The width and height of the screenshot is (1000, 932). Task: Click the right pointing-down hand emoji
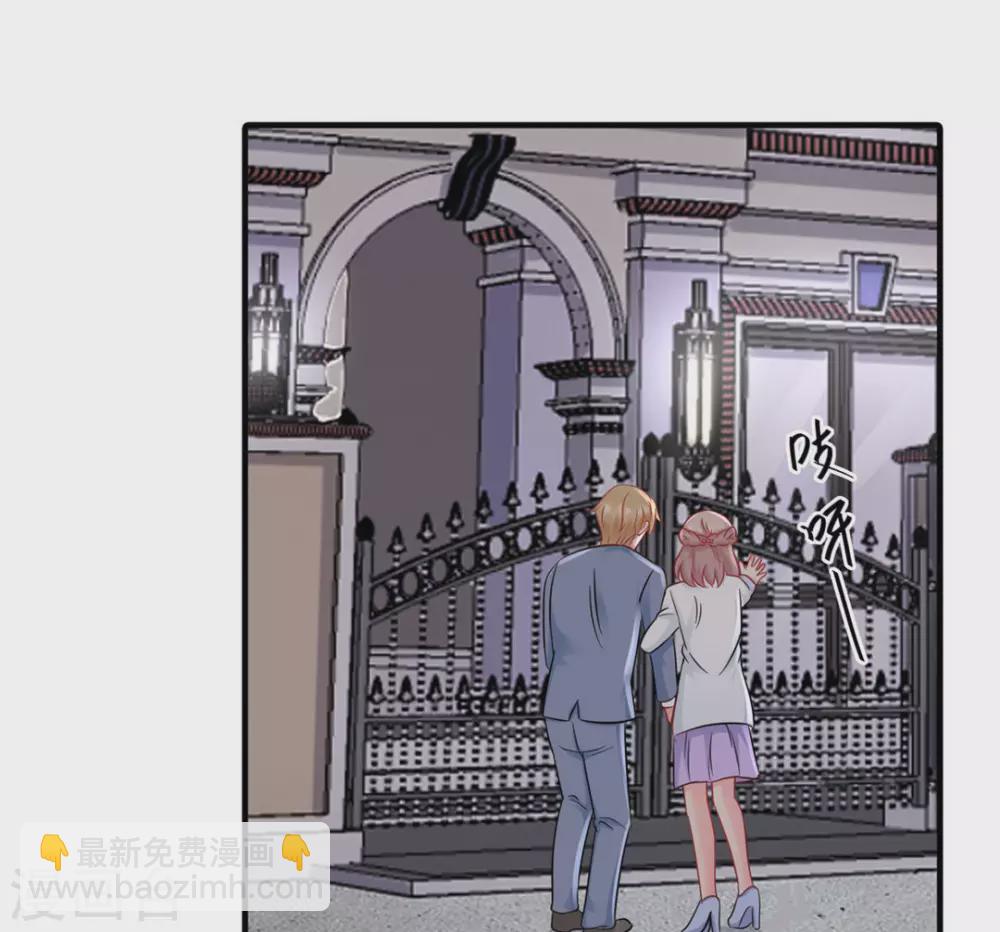click(x=296, y=853)
